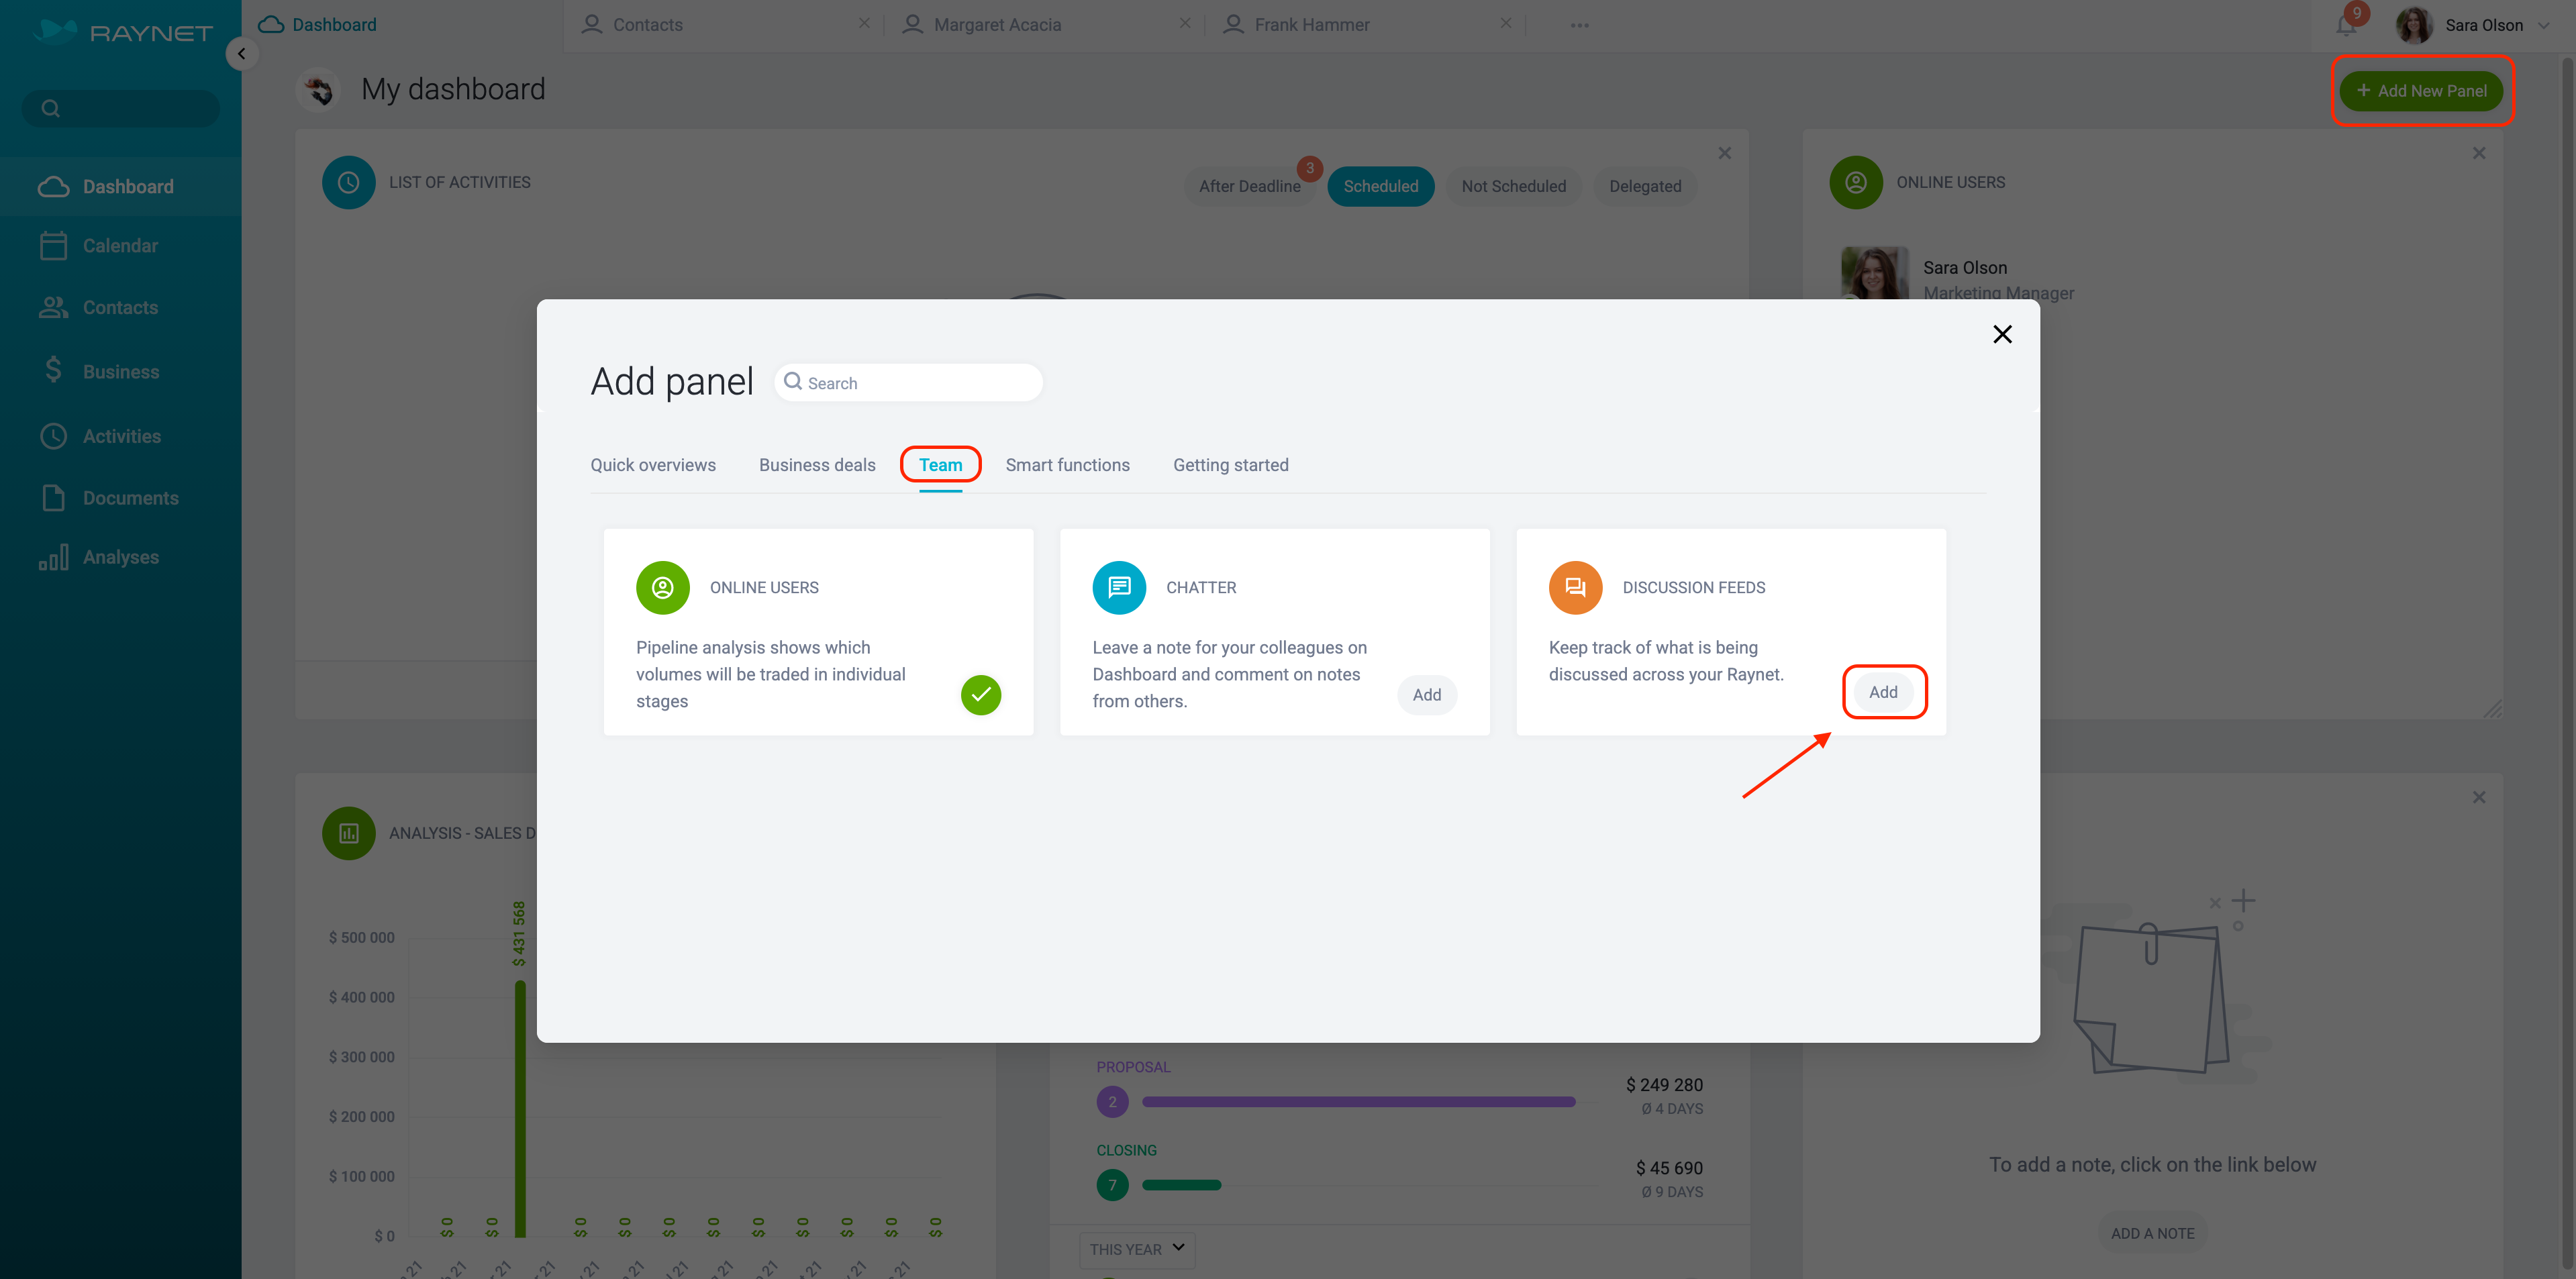
Task: Open the more tabs ellipsis menu
Action: click(1580, 25)
